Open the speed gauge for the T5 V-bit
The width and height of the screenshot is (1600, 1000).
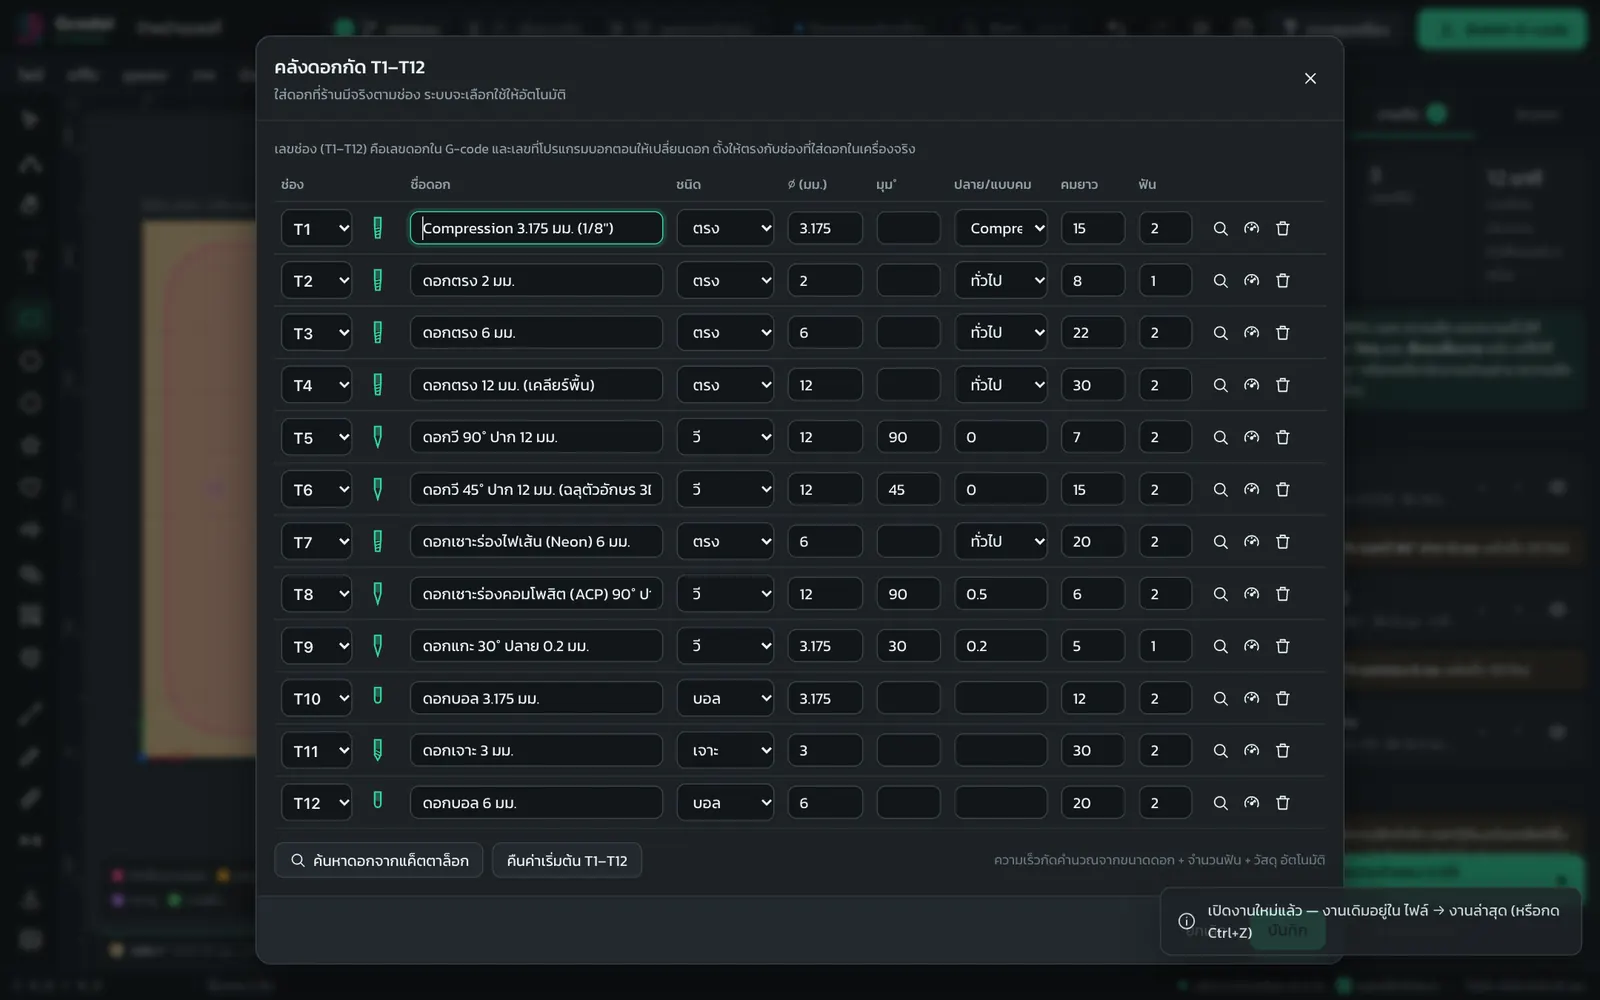1251,437
